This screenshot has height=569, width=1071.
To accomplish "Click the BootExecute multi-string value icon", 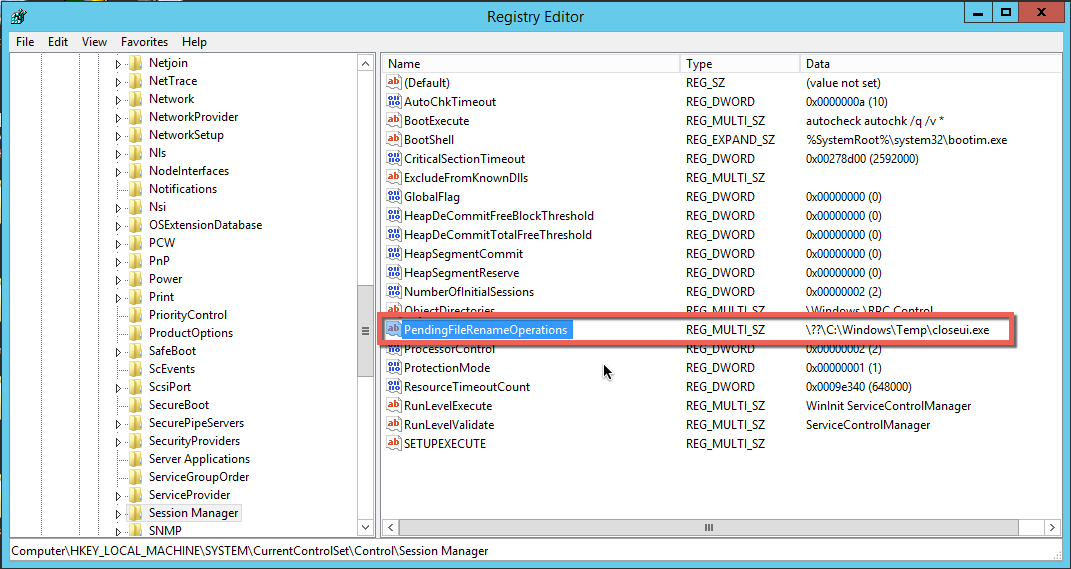I will pyautogui.click(x=393, y=121).
